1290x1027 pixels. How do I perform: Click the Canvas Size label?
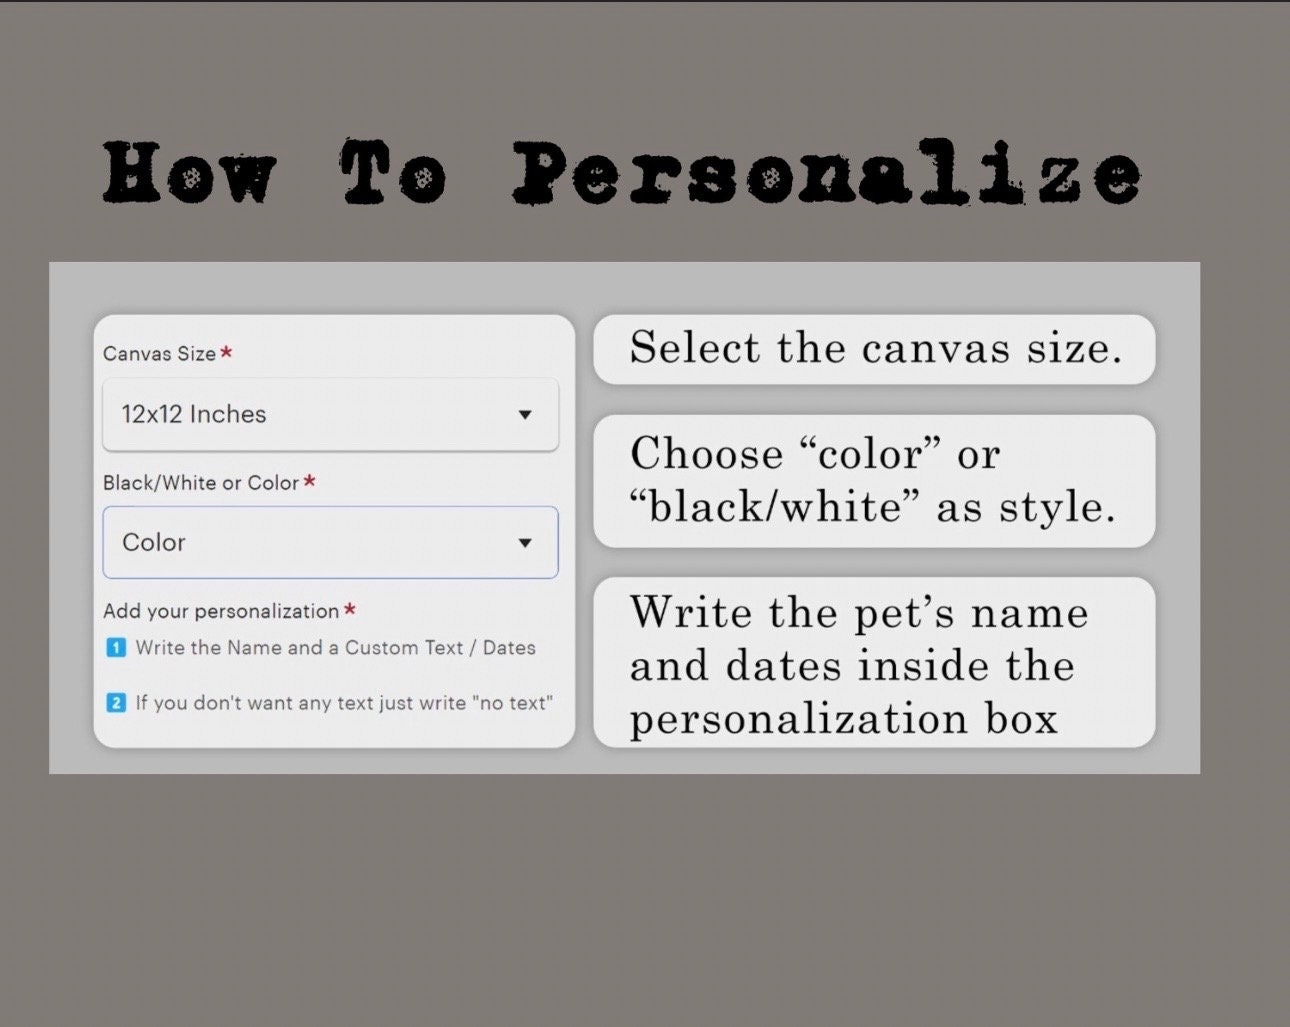(160, 353)
